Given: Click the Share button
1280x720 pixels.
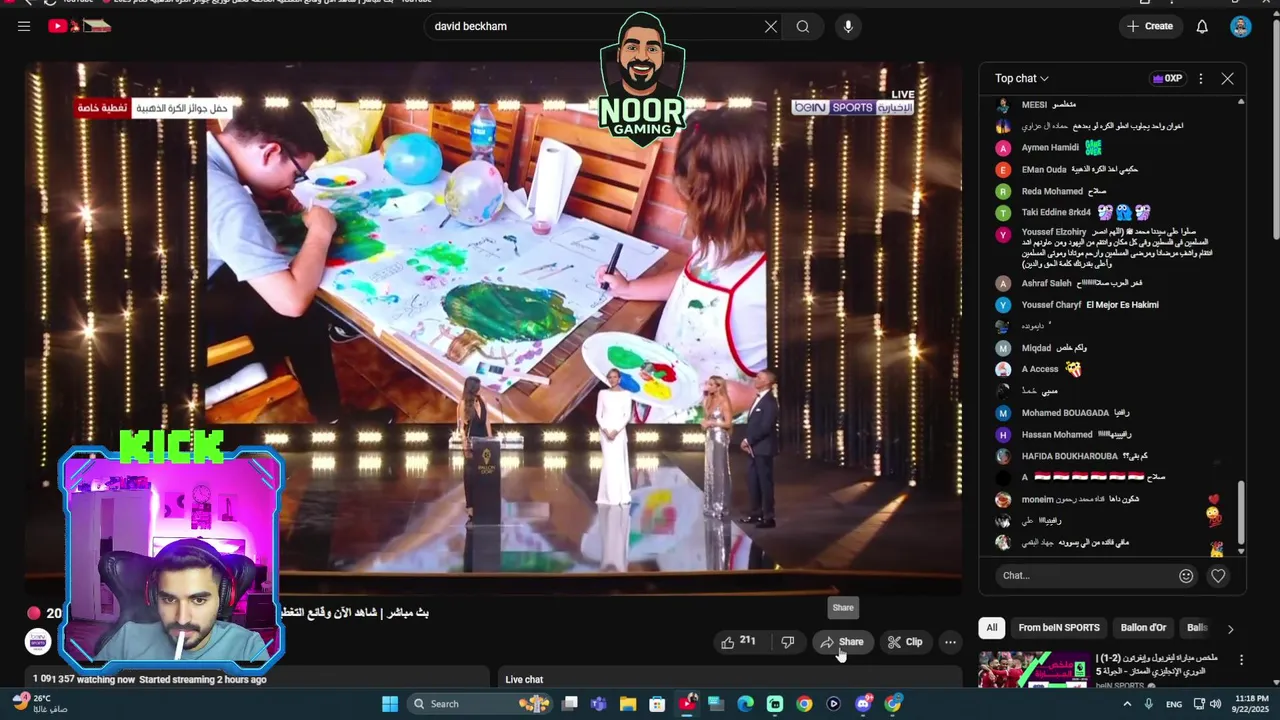Looking at the screenshot, I should pos(842,642).
